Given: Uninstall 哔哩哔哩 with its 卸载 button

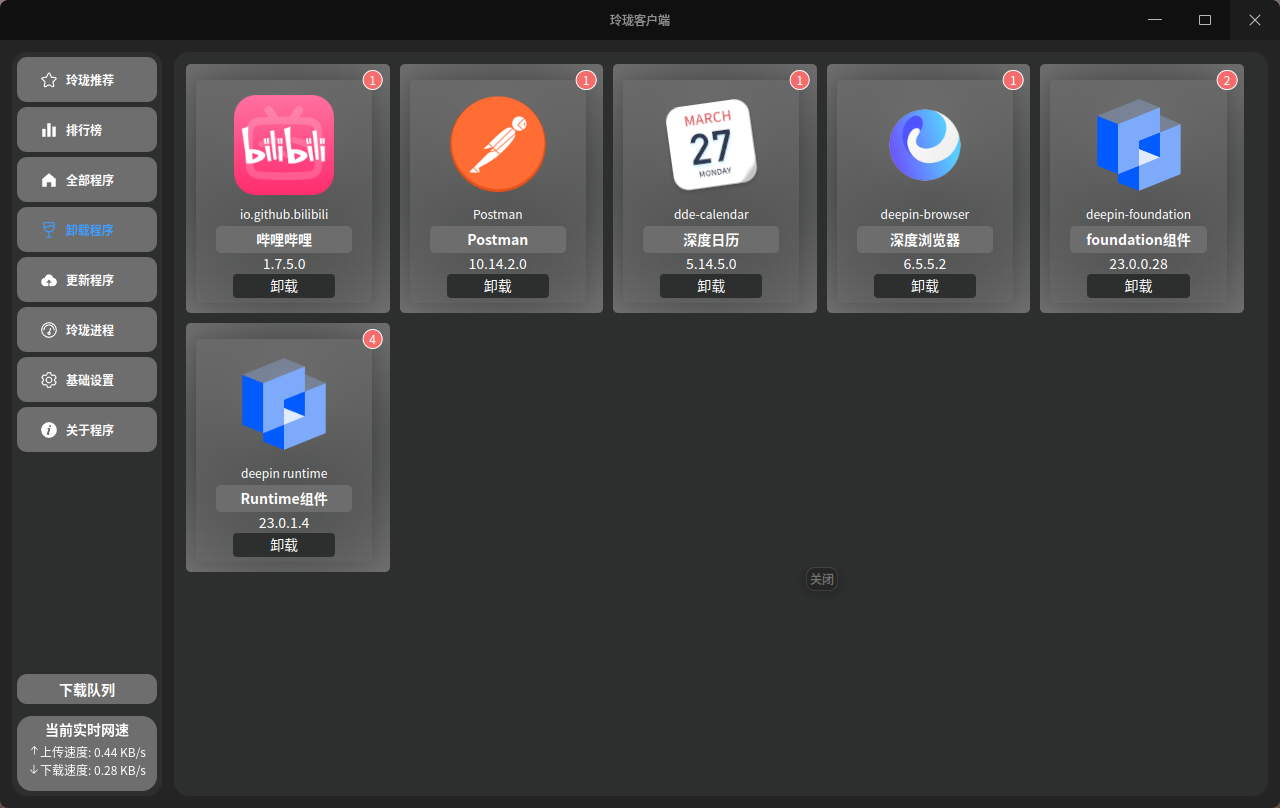Looking at the screenshot, I should tap(284, 286).
